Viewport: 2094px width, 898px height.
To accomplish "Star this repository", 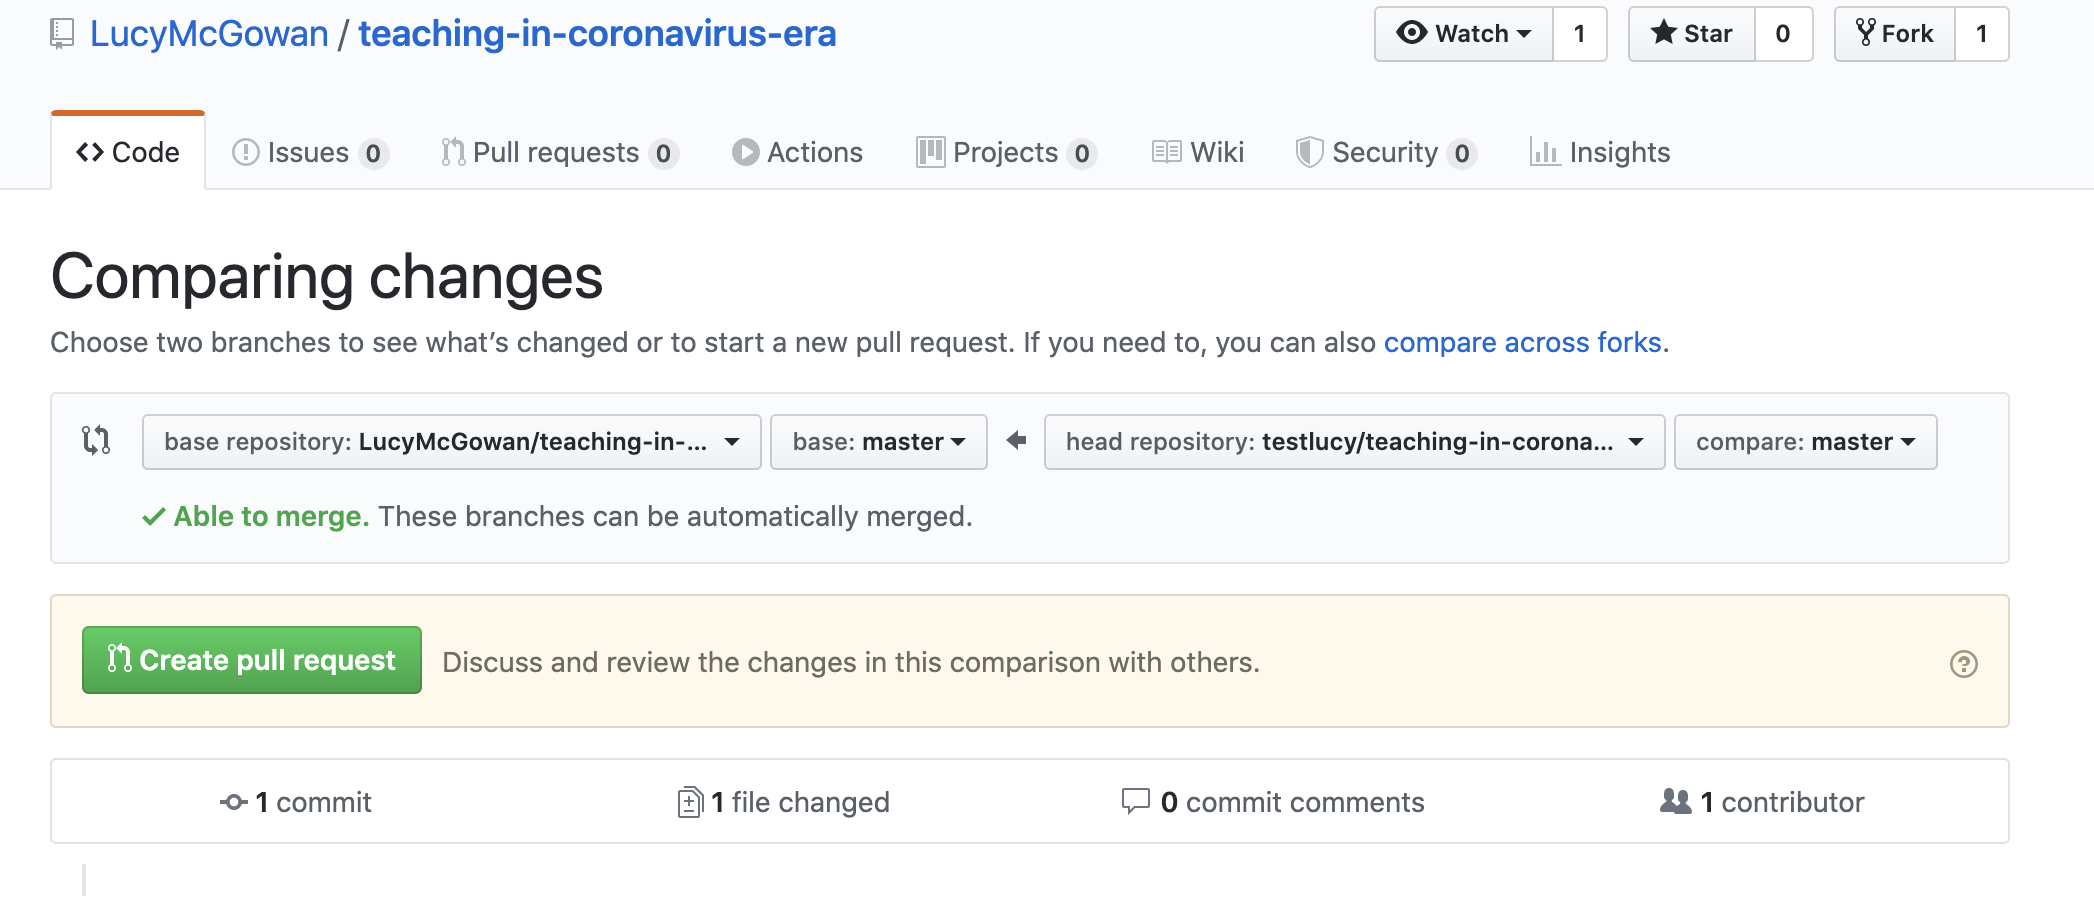I will pos(1692,34).
